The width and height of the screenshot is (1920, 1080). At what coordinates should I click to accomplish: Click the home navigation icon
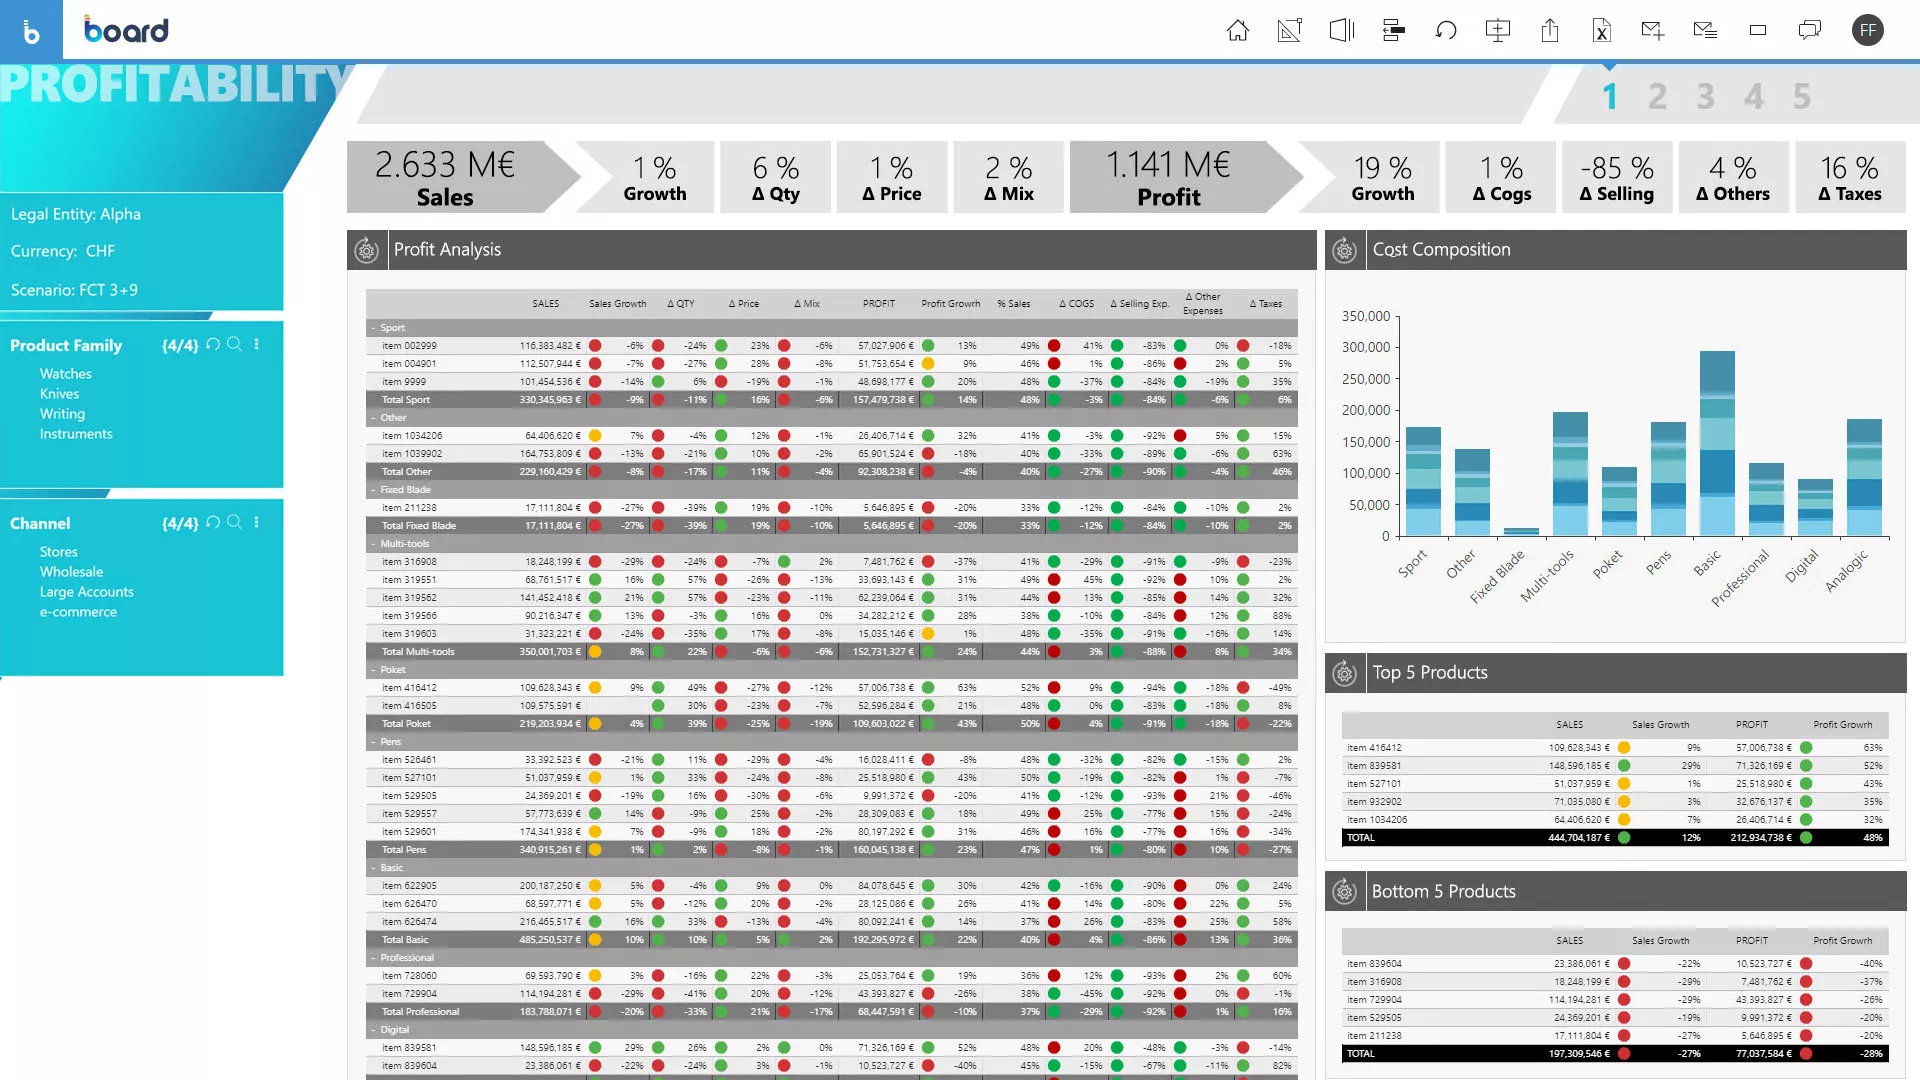point(1237,29)
